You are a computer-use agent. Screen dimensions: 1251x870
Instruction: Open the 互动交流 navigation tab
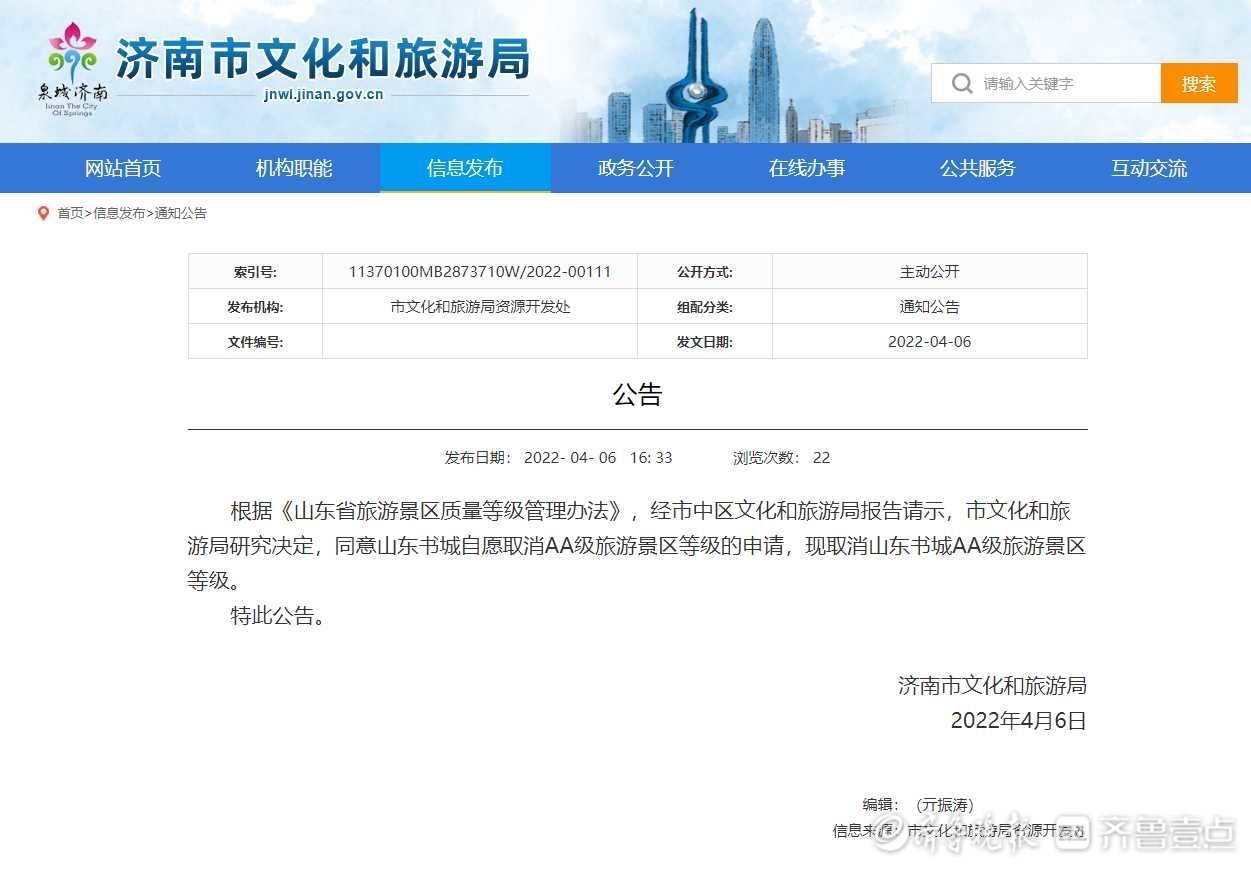(x=1149, y=168)
